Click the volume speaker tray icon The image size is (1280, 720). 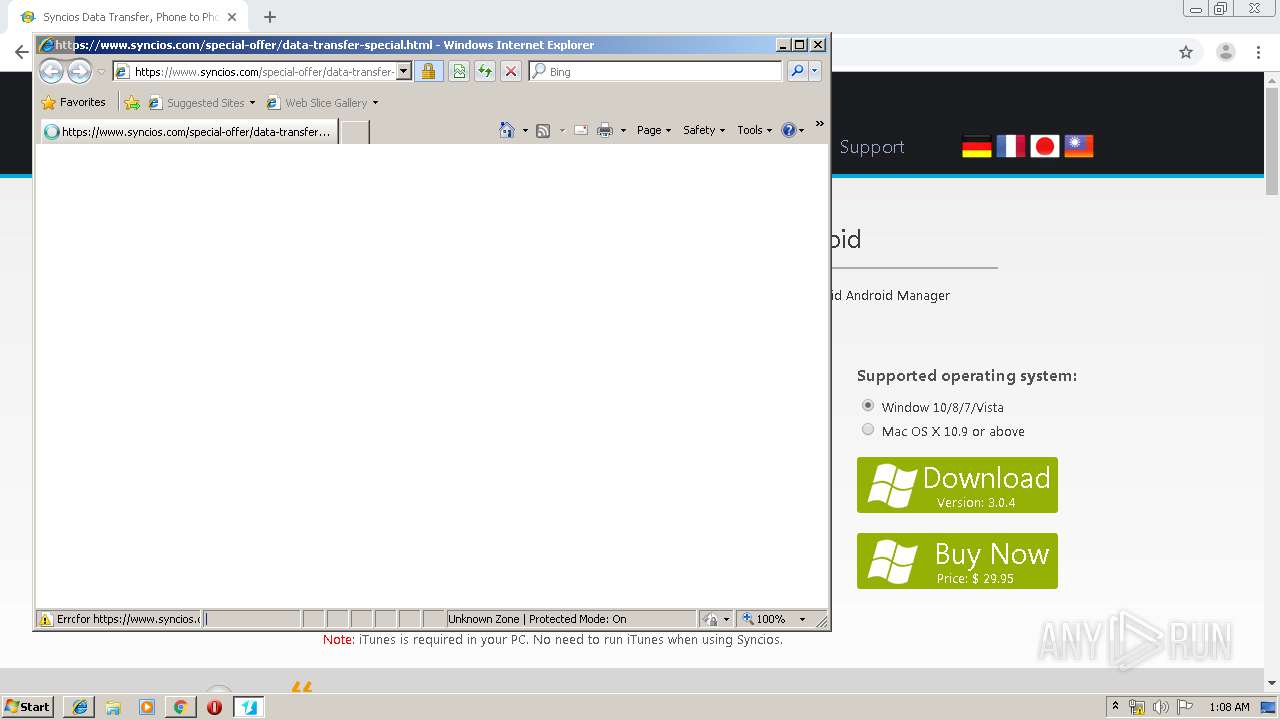1160,707
